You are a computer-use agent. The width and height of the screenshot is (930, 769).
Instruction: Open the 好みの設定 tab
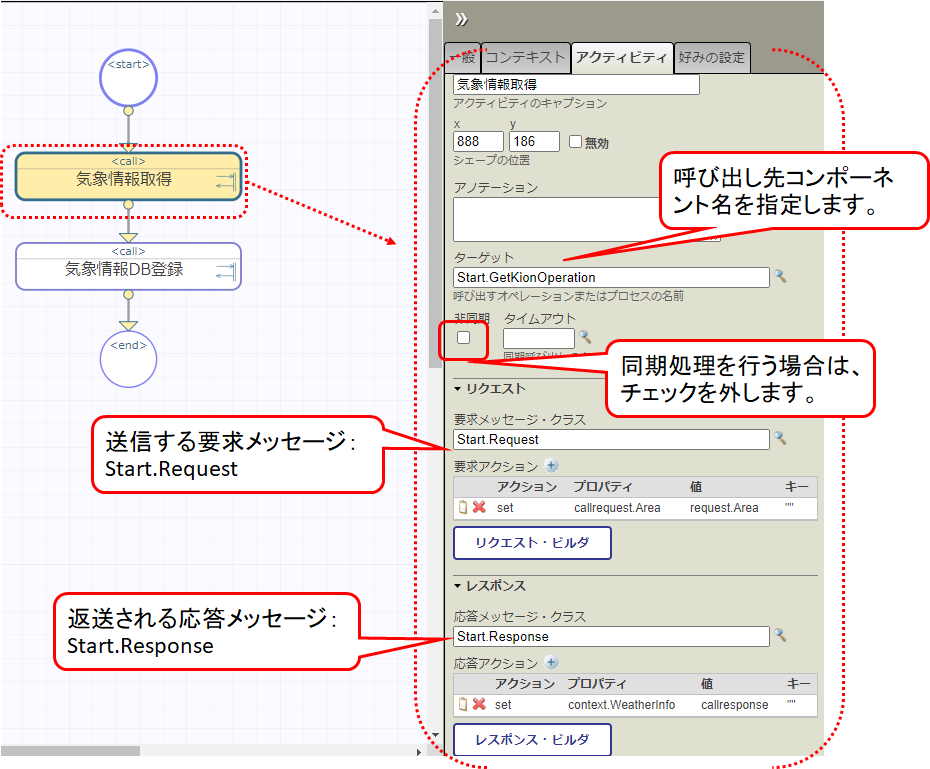point(711,58)
